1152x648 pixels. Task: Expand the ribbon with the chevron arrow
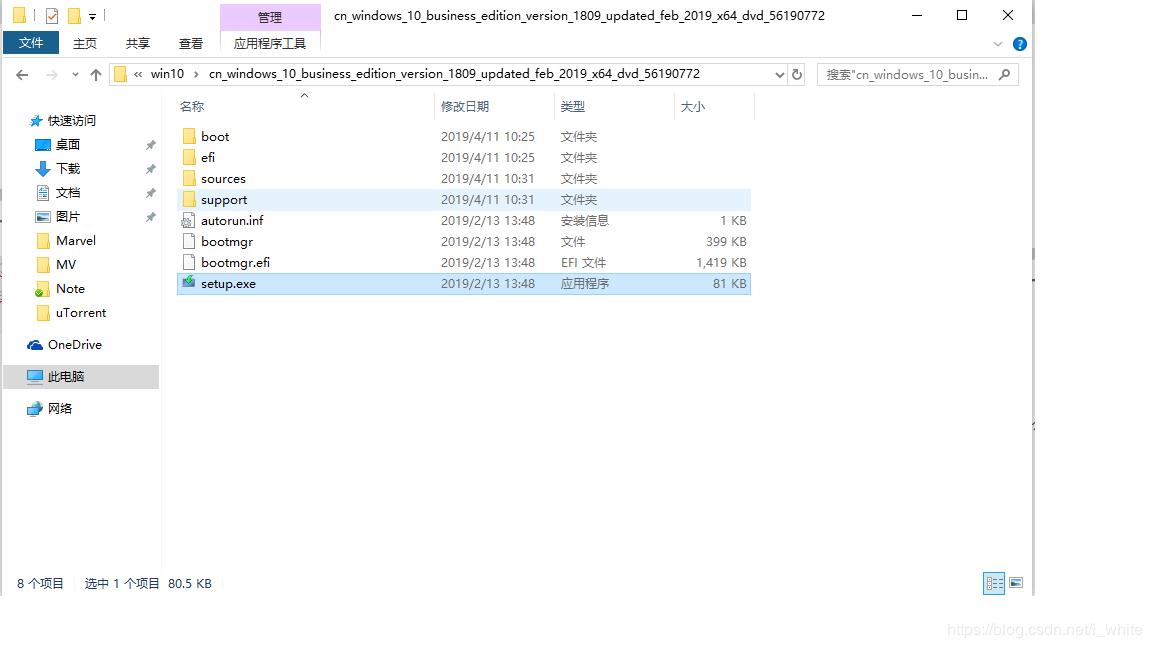pos(998,44)
